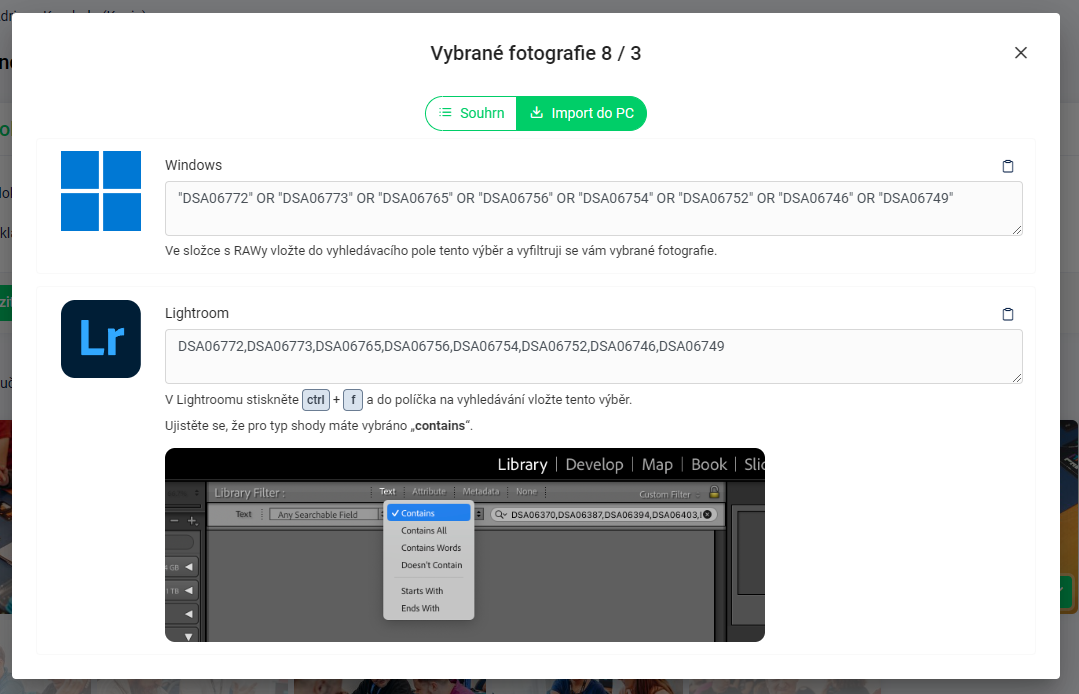Click the resize handle of the Lightroom text area
The width and height of the screenshot is (1079, 694).
coord(1017,378)
